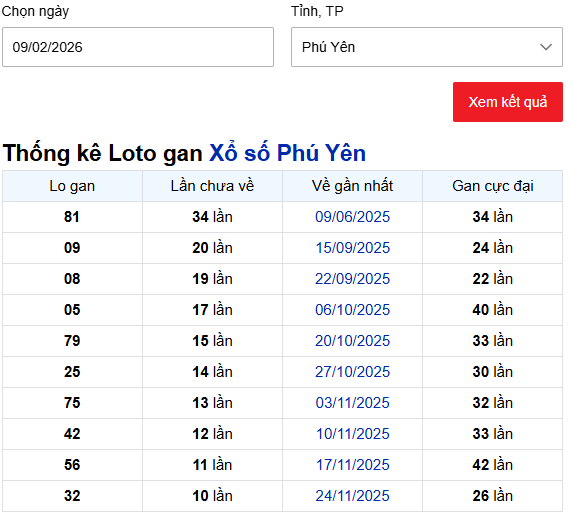Screen dimensions: 571x521
Task: Open date link 24/11/2025
Action: pos(353,496)
